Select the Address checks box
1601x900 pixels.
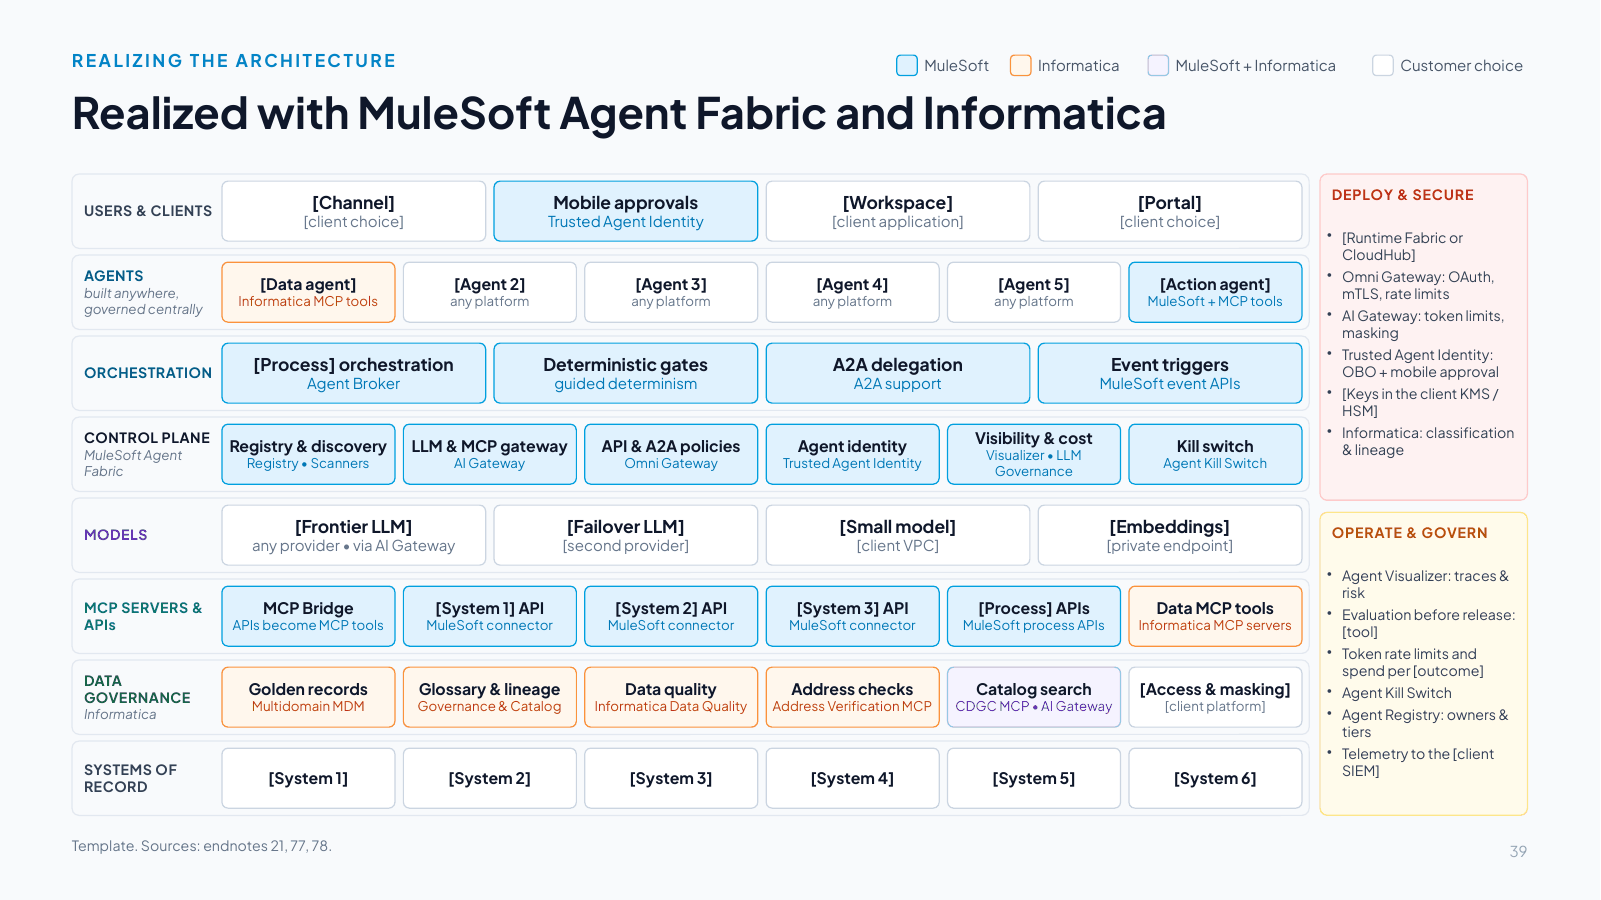[x=852, y=697]
